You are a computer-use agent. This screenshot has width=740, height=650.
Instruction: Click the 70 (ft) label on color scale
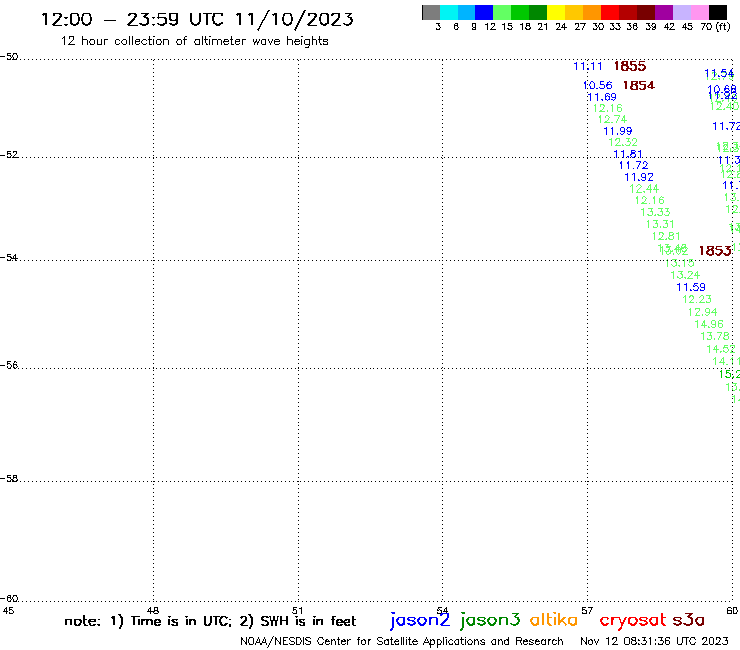(x=715, y=26)
